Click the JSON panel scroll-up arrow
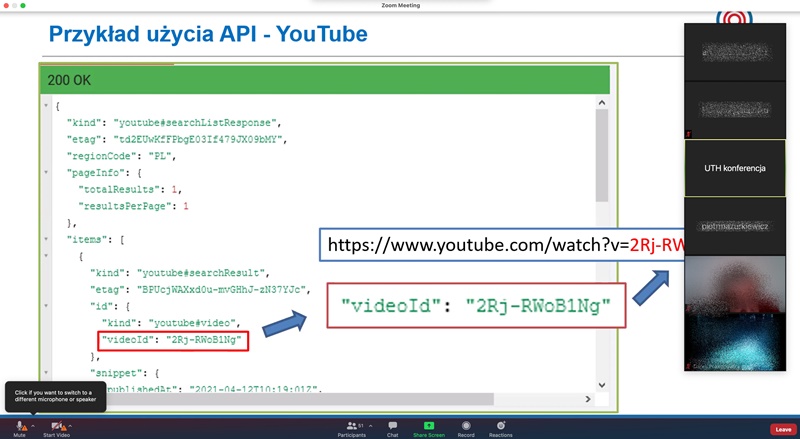Image resolution: width=800 pixels, height=439 pixels. tap(602, 103)
